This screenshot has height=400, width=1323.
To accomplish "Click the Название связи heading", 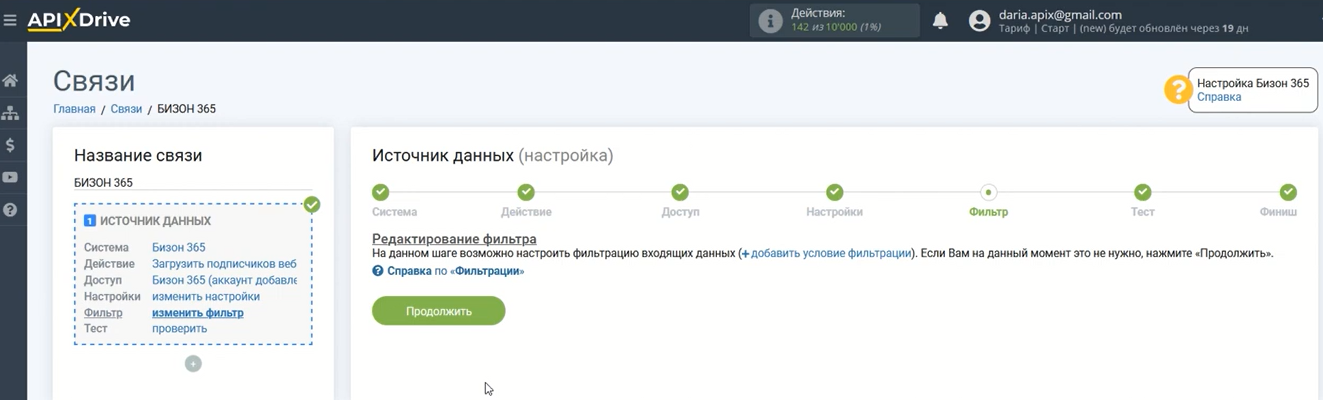I will tap(138, 156).
